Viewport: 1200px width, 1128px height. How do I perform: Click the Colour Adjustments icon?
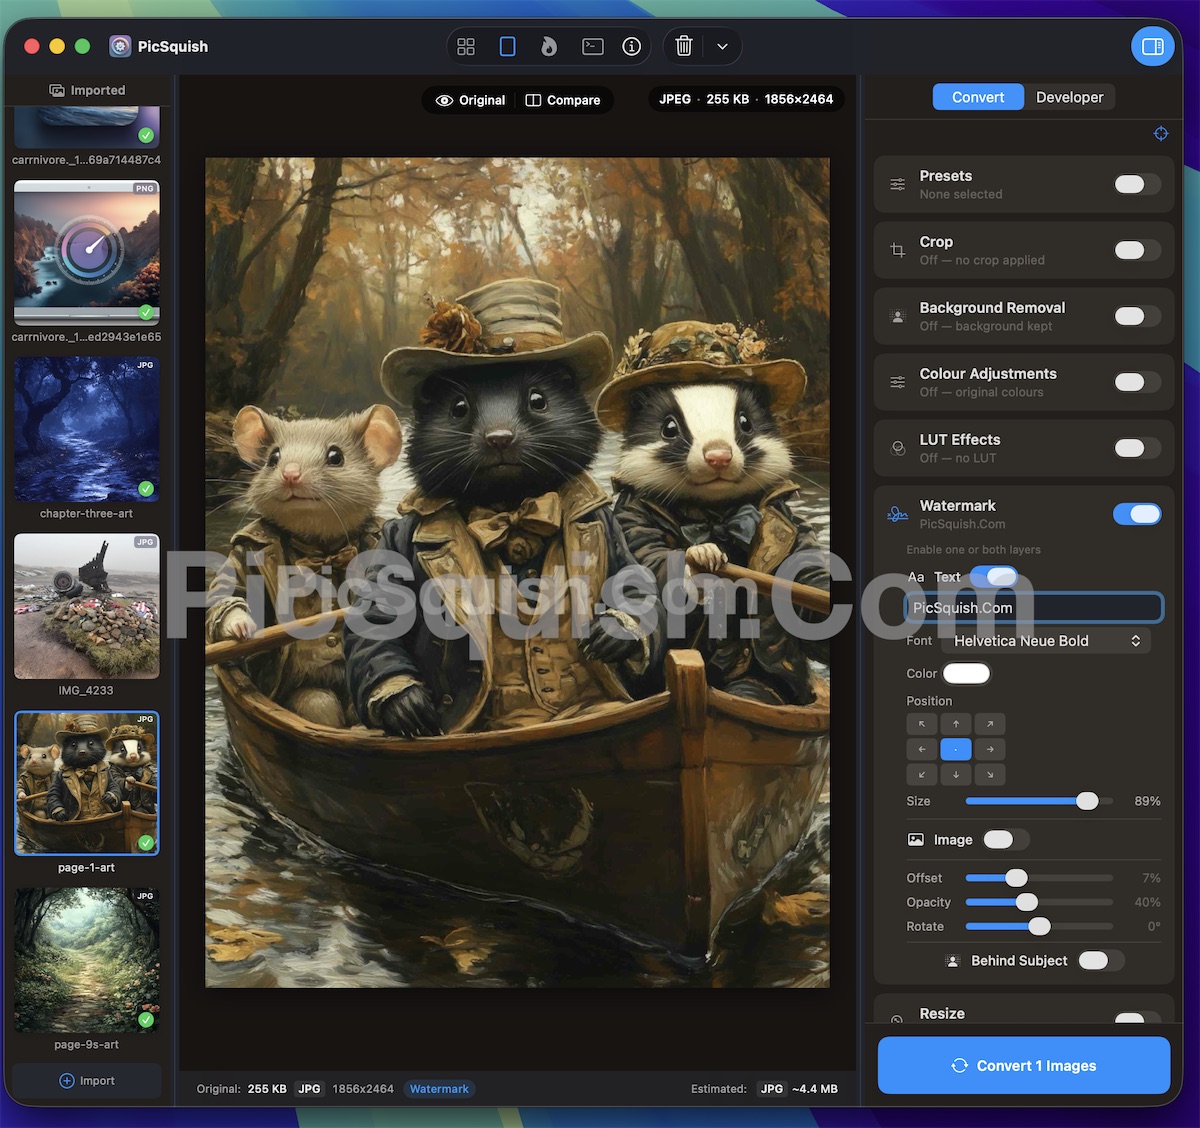(x=898, y=382)
